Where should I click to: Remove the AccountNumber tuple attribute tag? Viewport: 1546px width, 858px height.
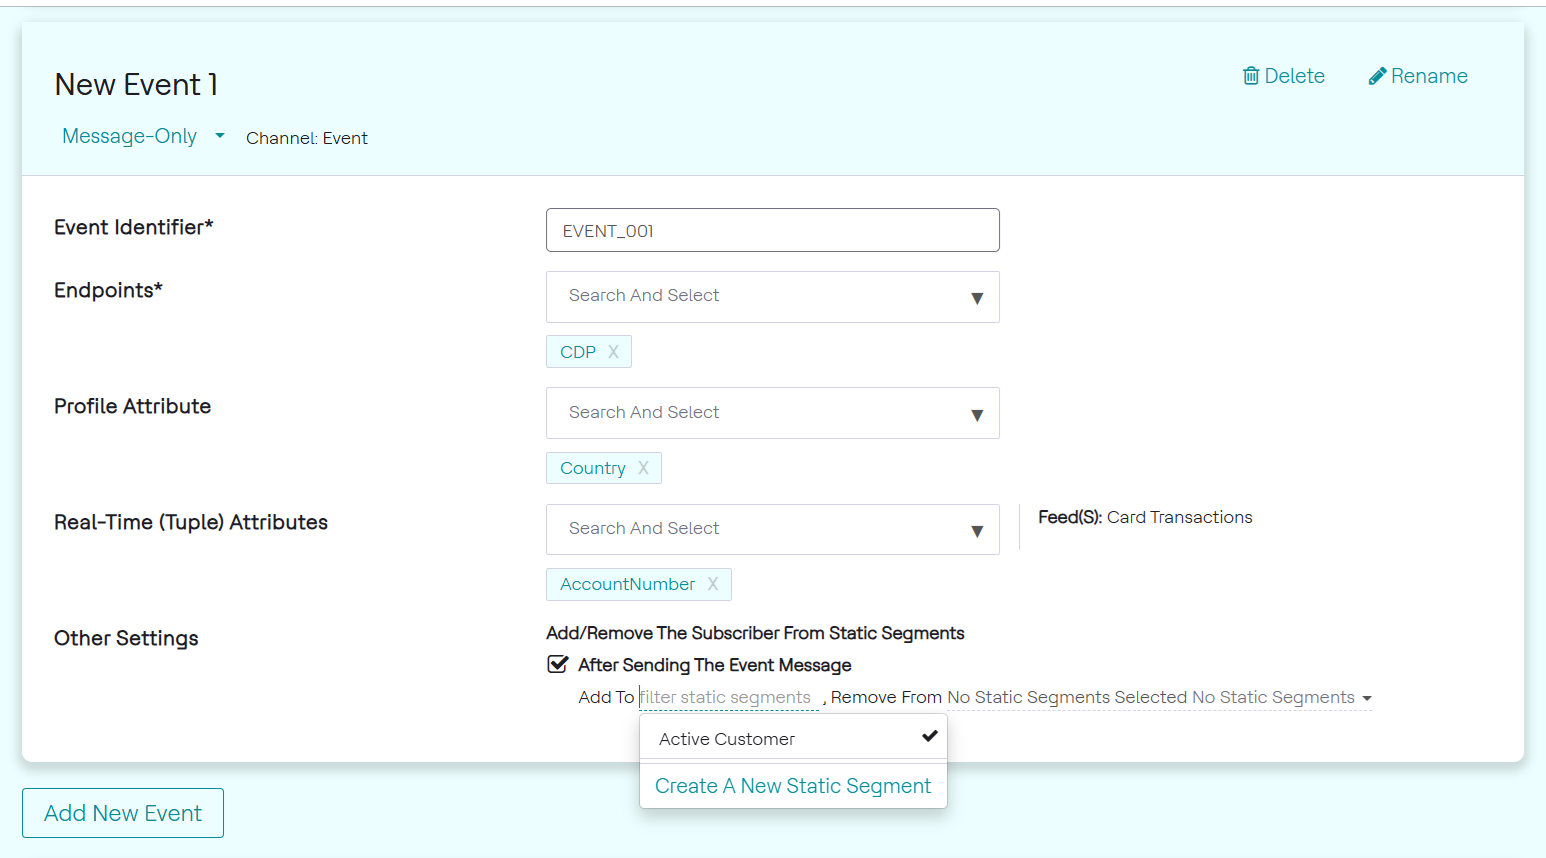713,584
